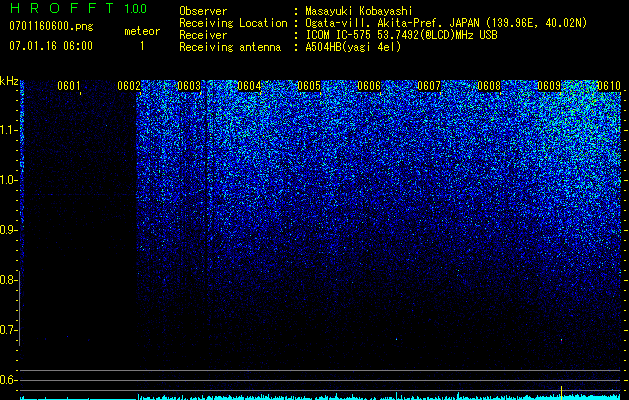The height and width of the screenshot is (400, 629).
Task: Click the 0.8 frequency axis label
Action: pyautogui.click(x=8, y=280)
